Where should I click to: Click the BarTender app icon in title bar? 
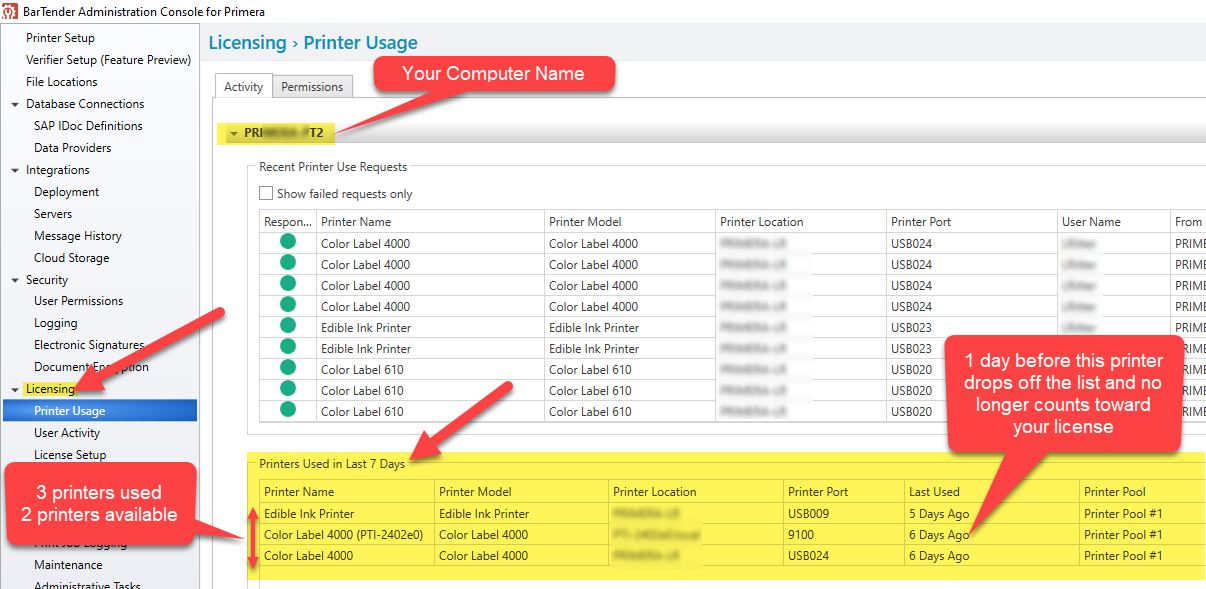[x=10, y=11]
